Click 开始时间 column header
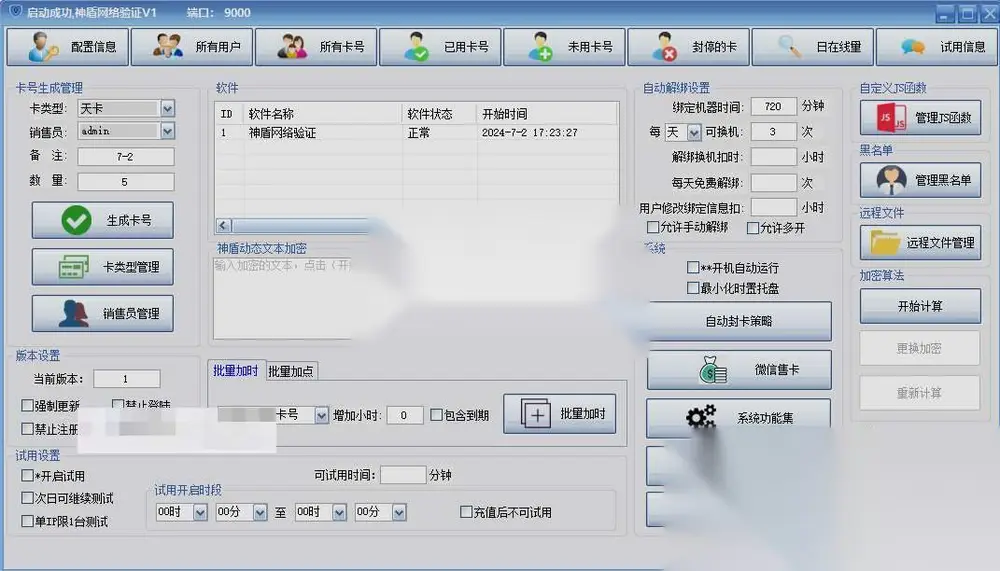The image size is (1000, 571). pos(547,114)
